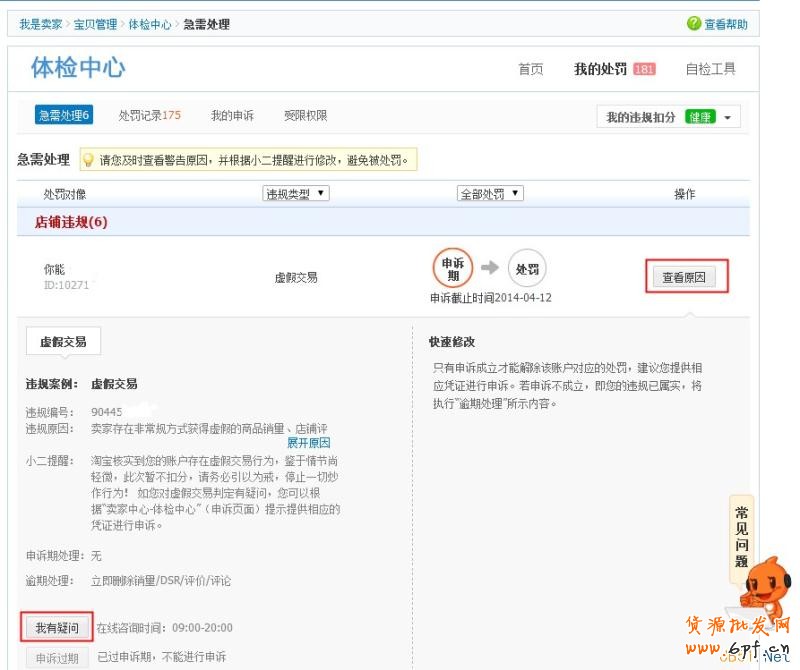The width and height of the screenshot is (800, 670).
Task: Click the green 健康 status badge
Action: 700,117
